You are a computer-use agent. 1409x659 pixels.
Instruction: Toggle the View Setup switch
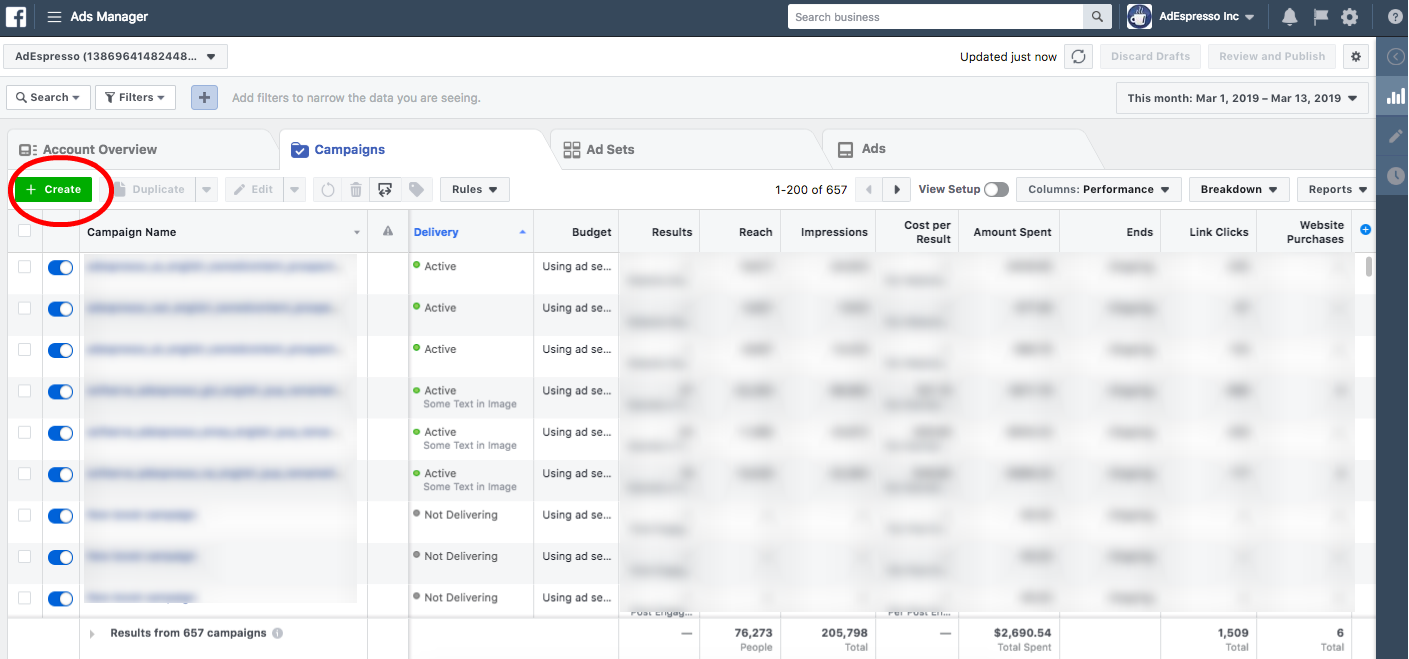(996, 189)
